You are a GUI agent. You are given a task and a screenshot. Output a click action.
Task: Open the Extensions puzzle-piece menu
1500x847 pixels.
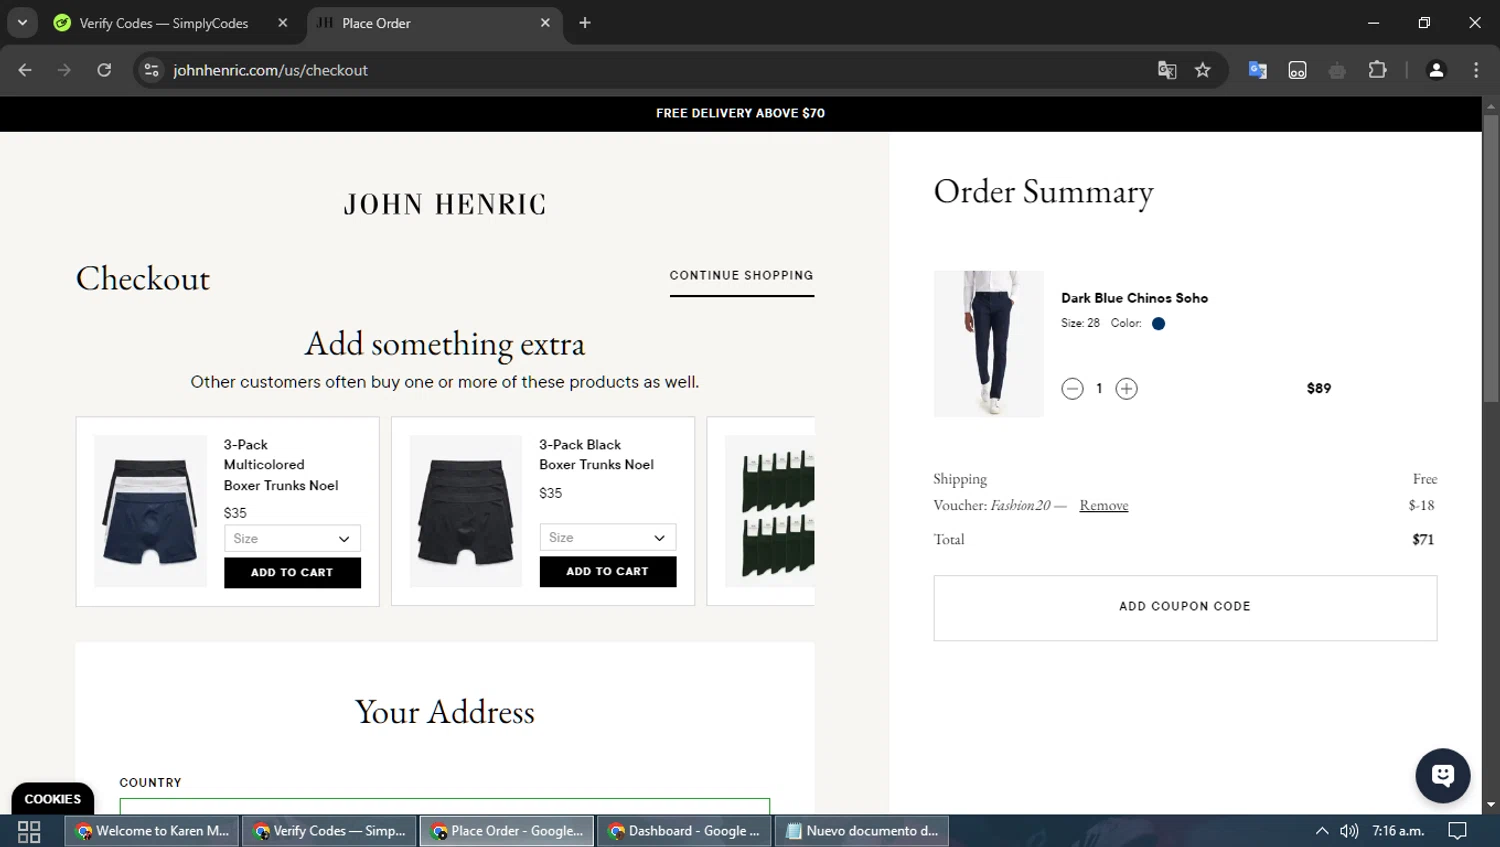pos(1377,70)
